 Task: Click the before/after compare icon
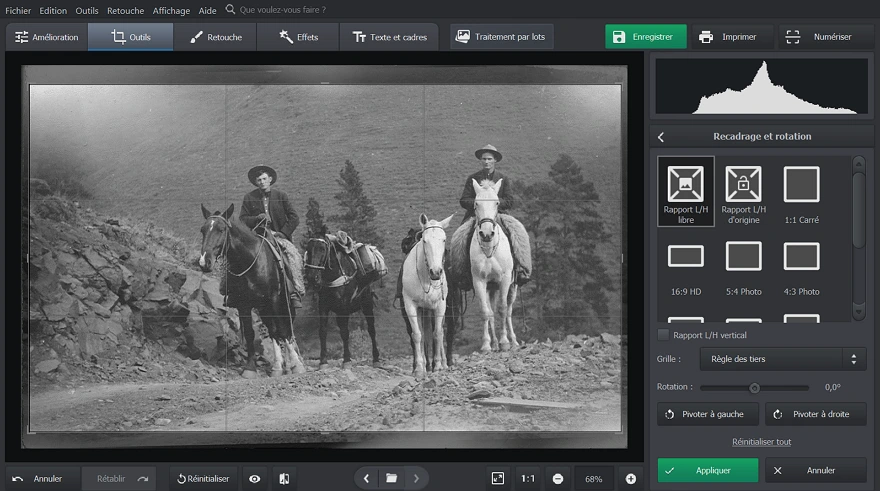[x=285, y=479]
